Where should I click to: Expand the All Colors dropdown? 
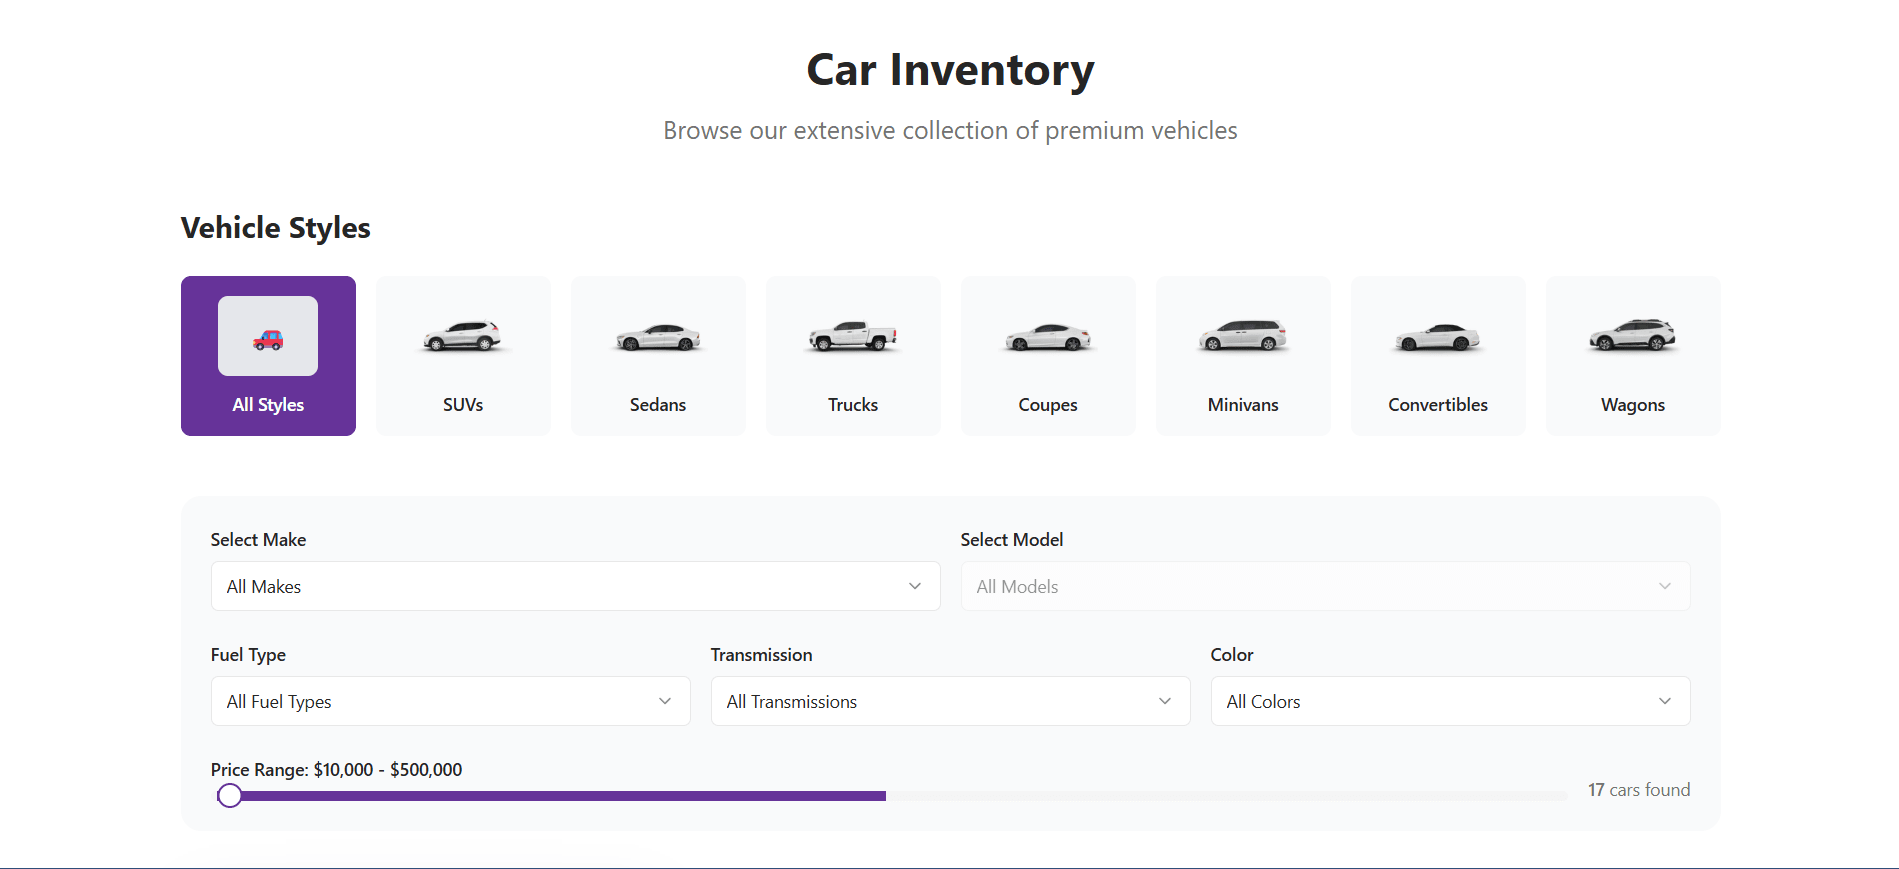pyautogui.click(x=1449, y=701)
